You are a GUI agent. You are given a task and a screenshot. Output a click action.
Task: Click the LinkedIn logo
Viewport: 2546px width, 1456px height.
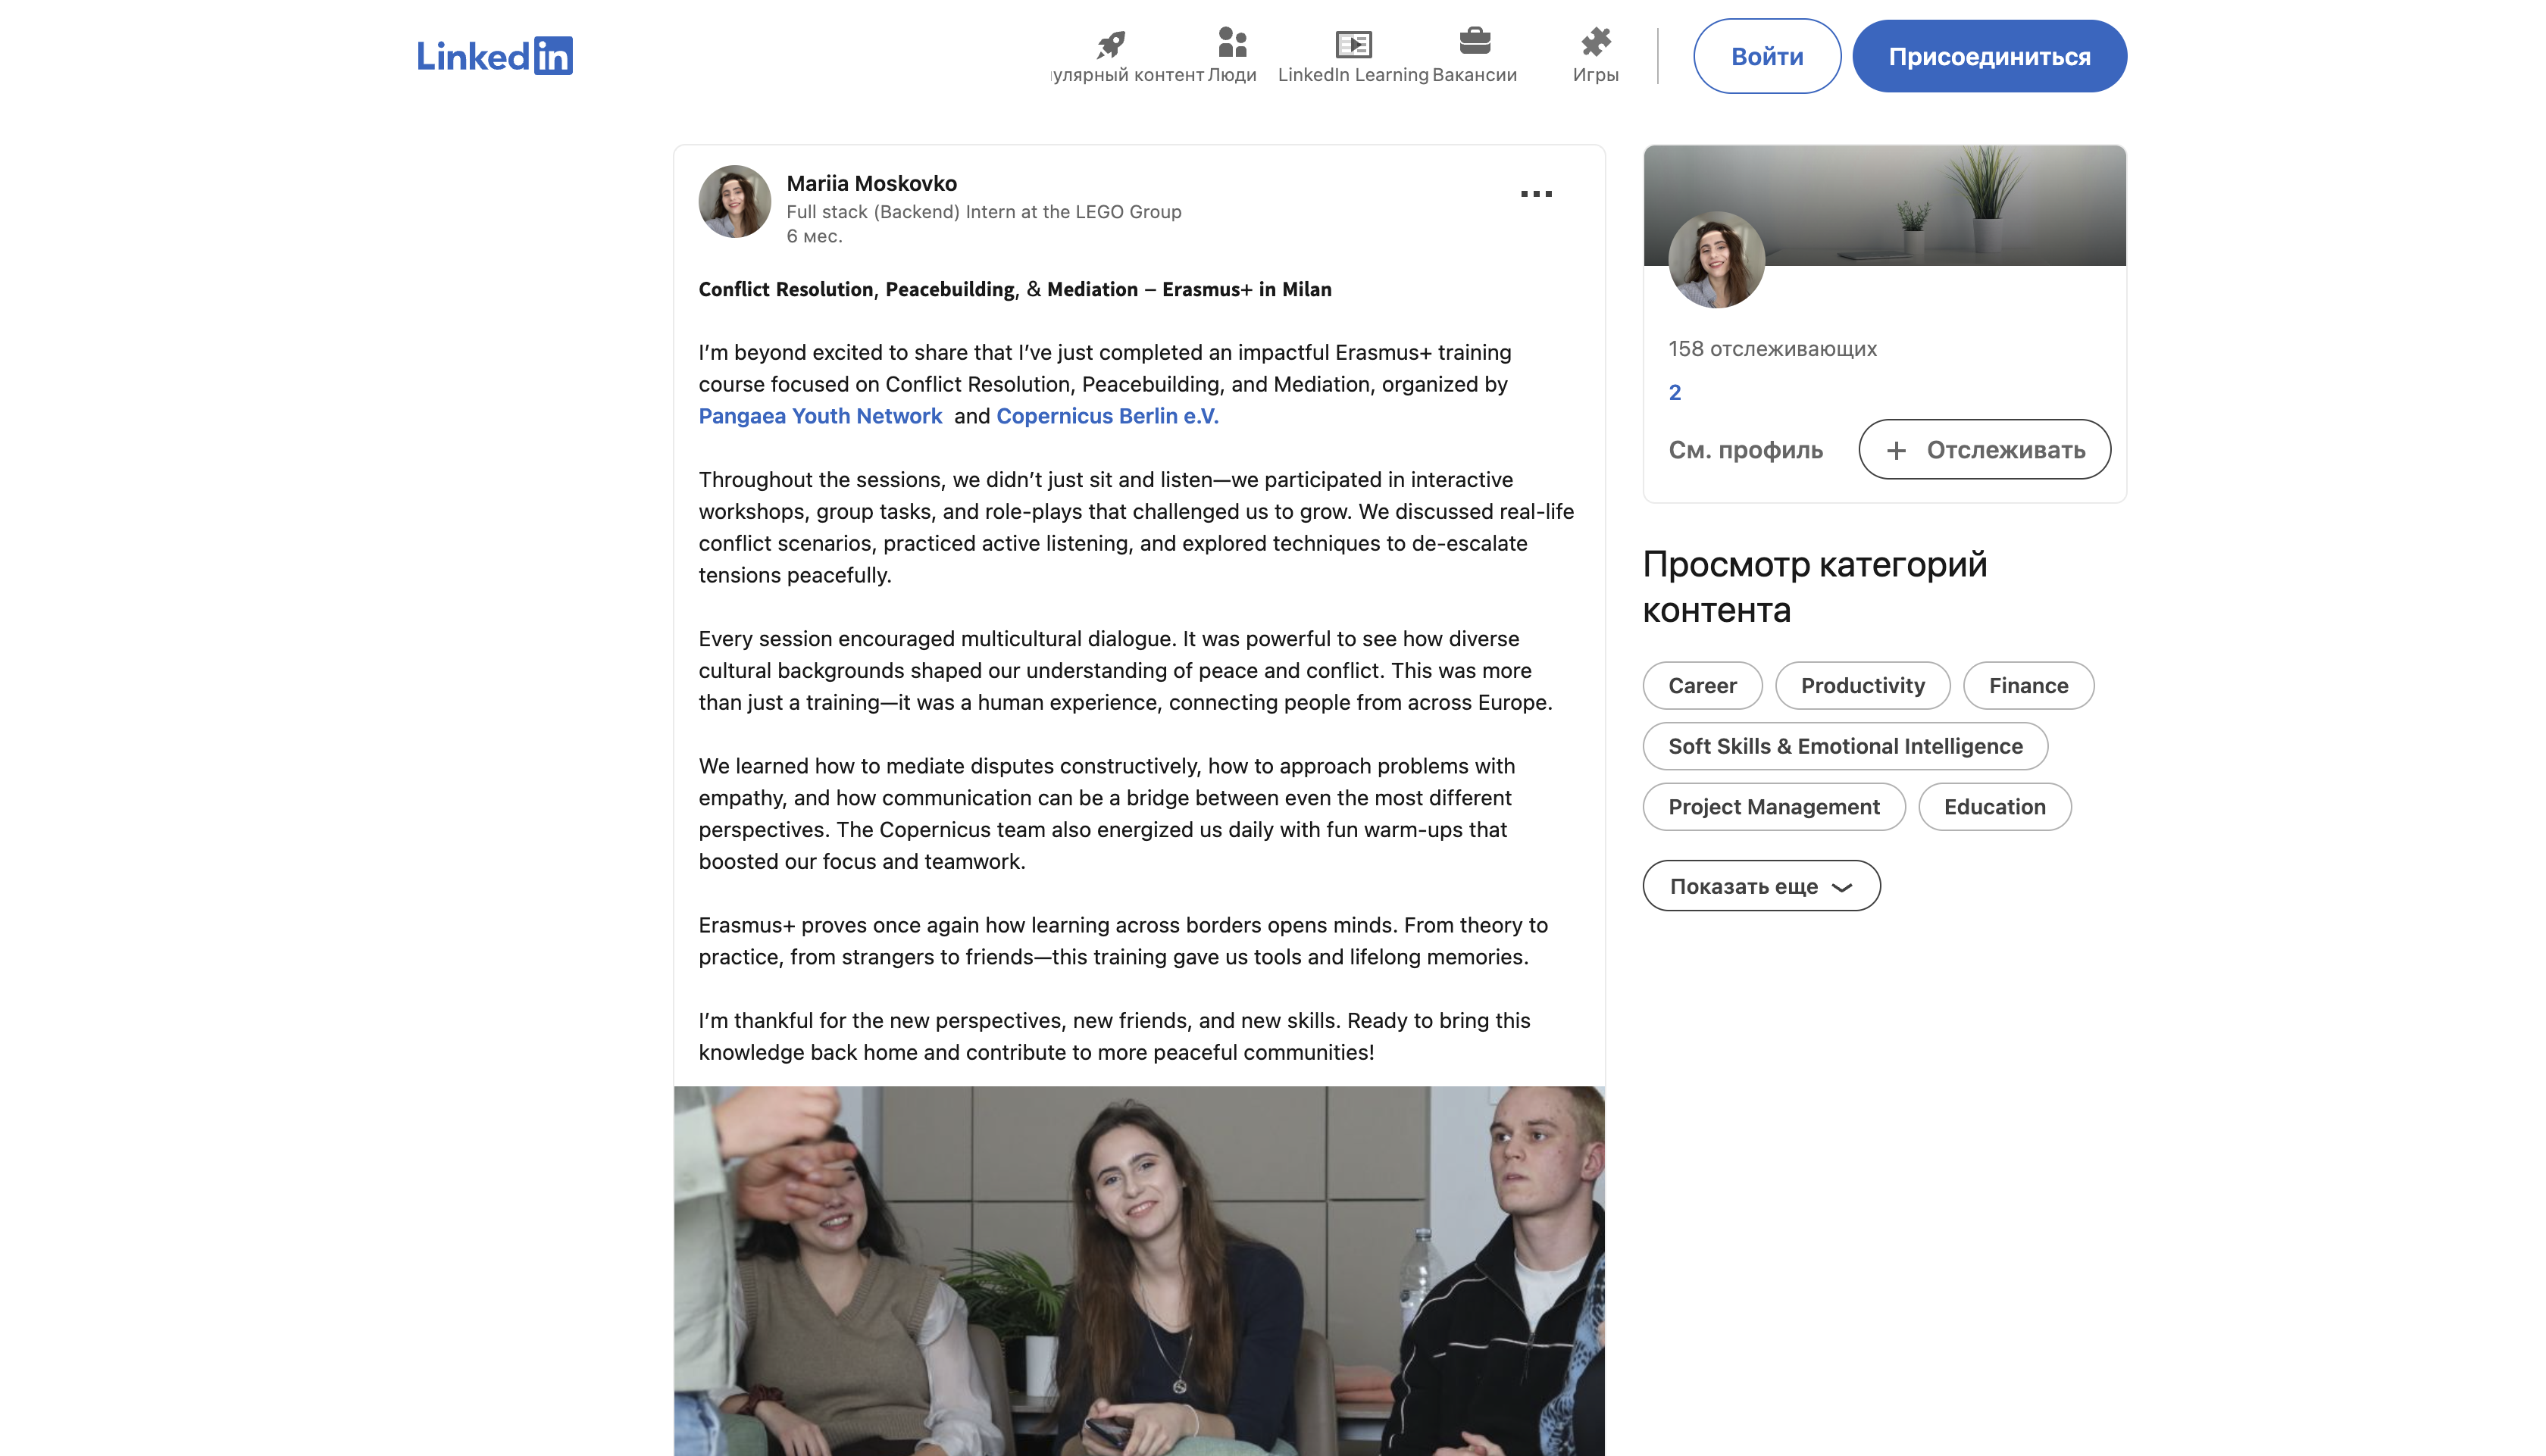[x=494, y=56]
